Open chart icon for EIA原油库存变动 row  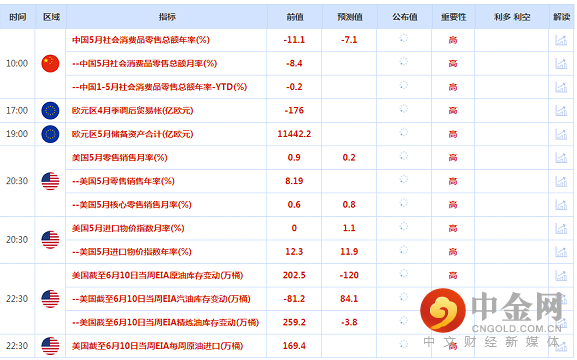point(561,275)
